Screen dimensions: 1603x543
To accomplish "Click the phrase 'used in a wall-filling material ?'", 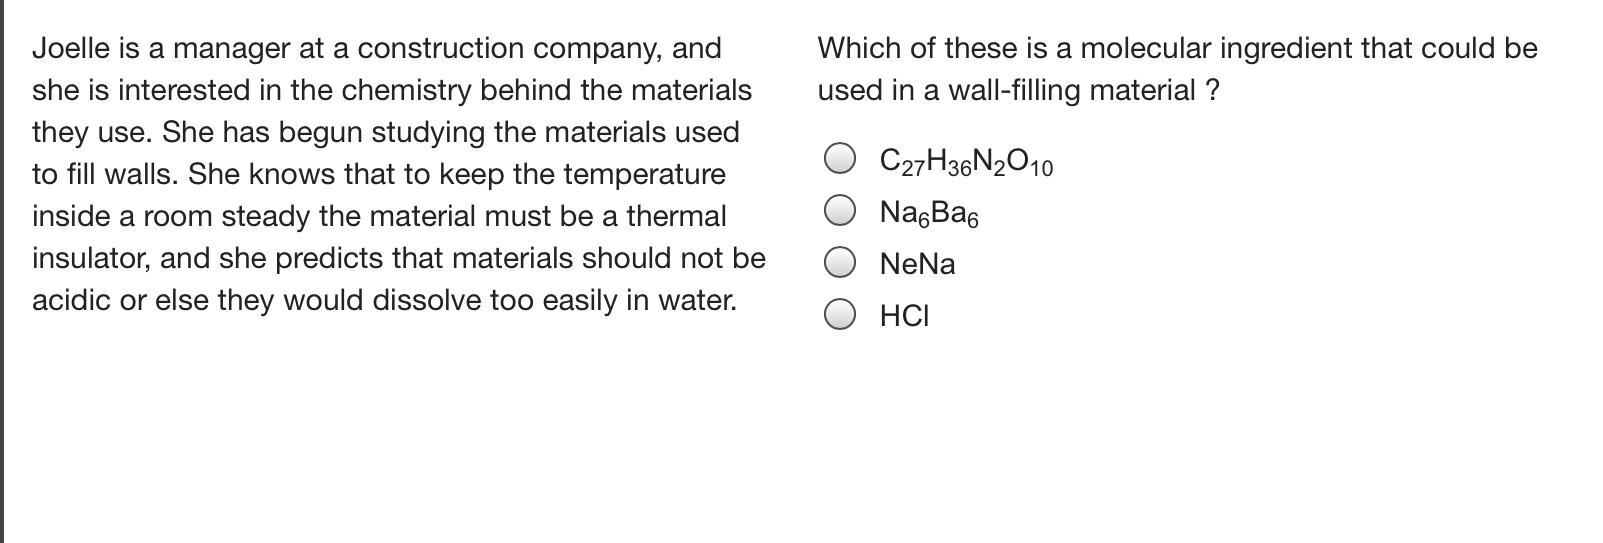I will [x=1018, y=90].
